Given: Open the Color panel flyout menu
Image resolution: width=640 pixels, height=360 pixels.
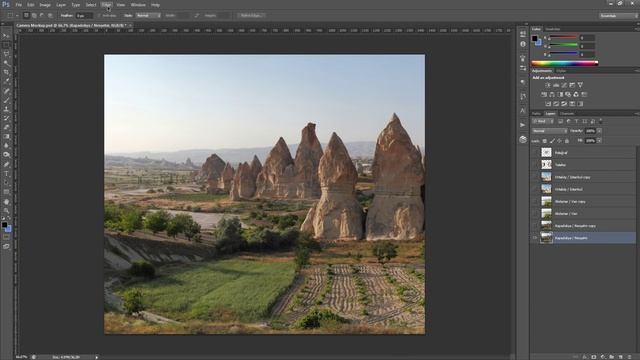Looking at the screenshot, I should (x=637, y=29).
